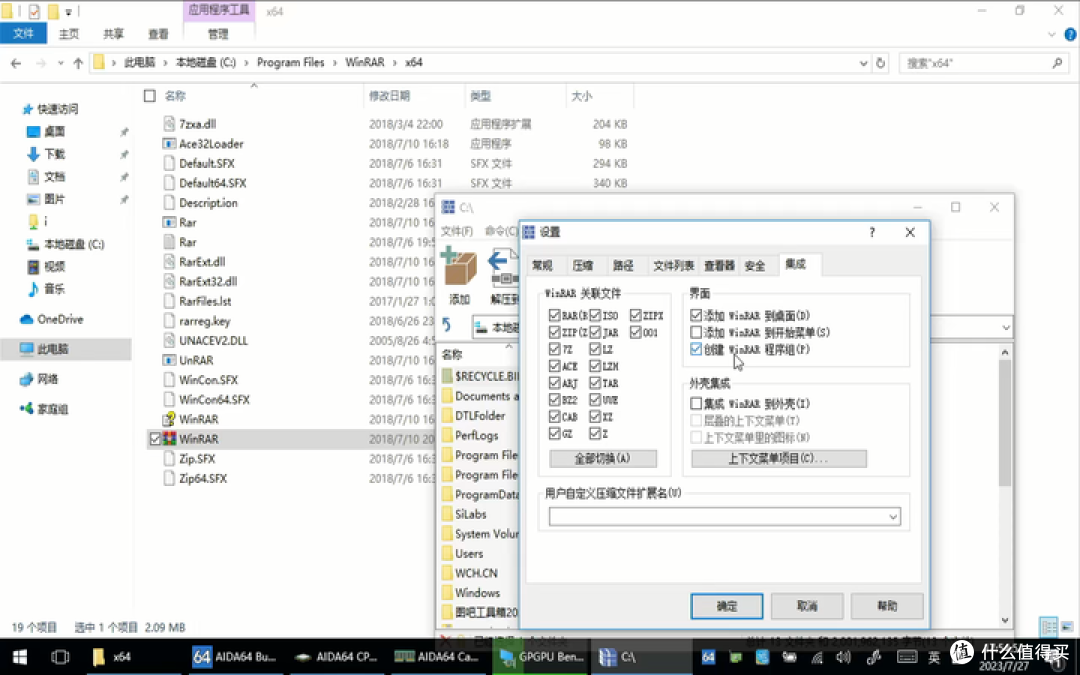Switch to AIDA64 Bu... taskbar item
Image resolution: width=1080 pixels, height=675 pixels.
[x=235, y=656]
